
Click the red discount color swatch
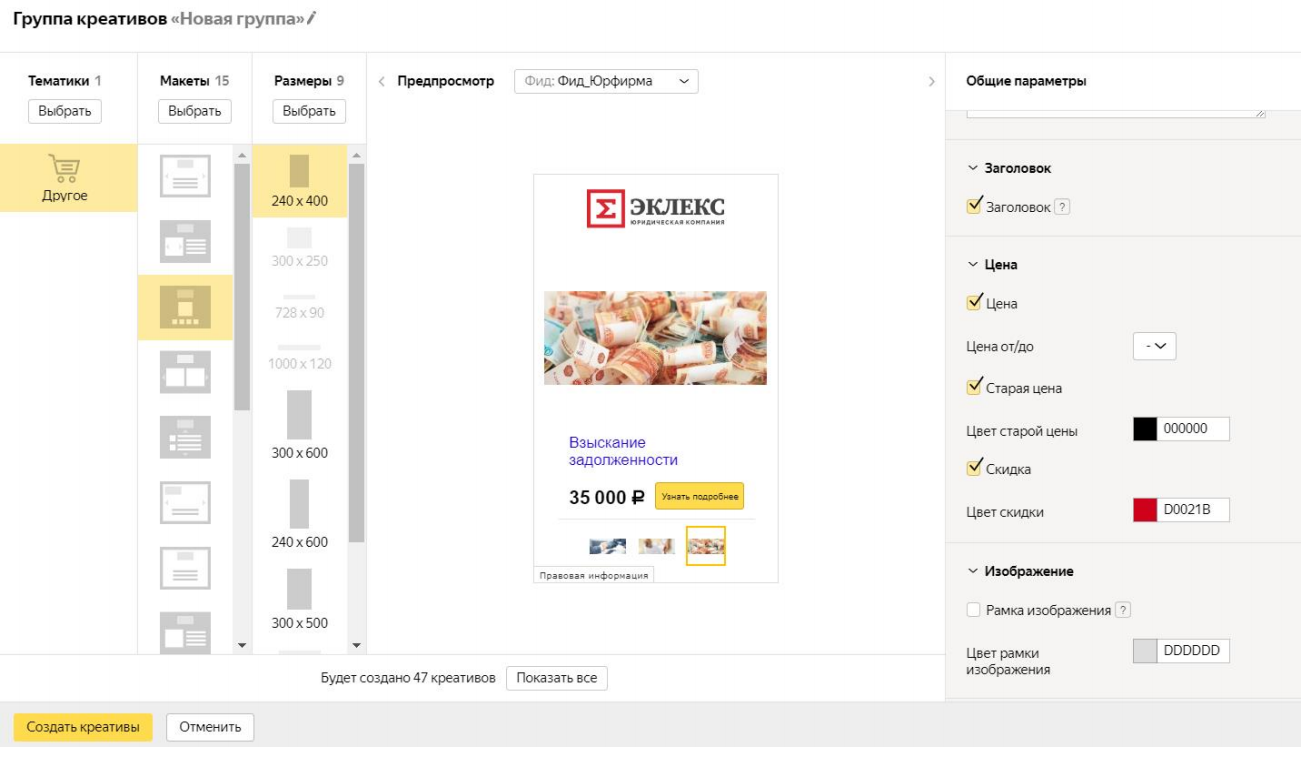[x=1144, y=511]
